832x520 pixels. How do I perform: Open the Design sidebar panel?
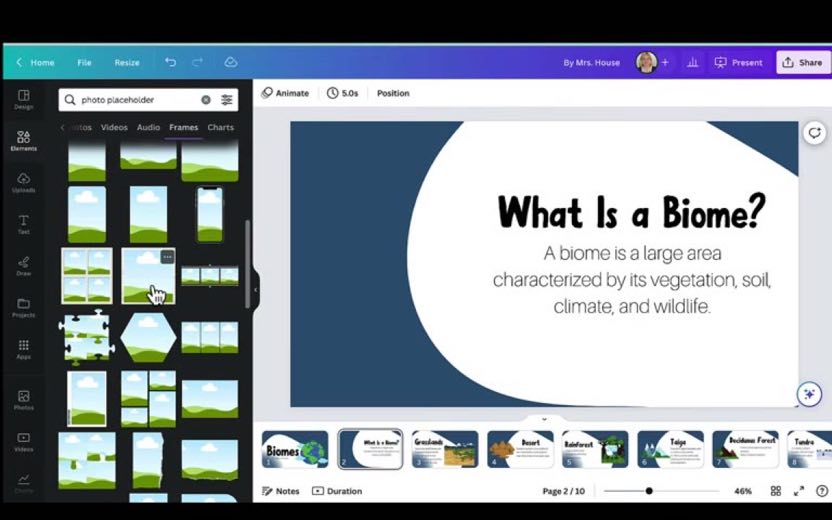(x=23, y=99)
